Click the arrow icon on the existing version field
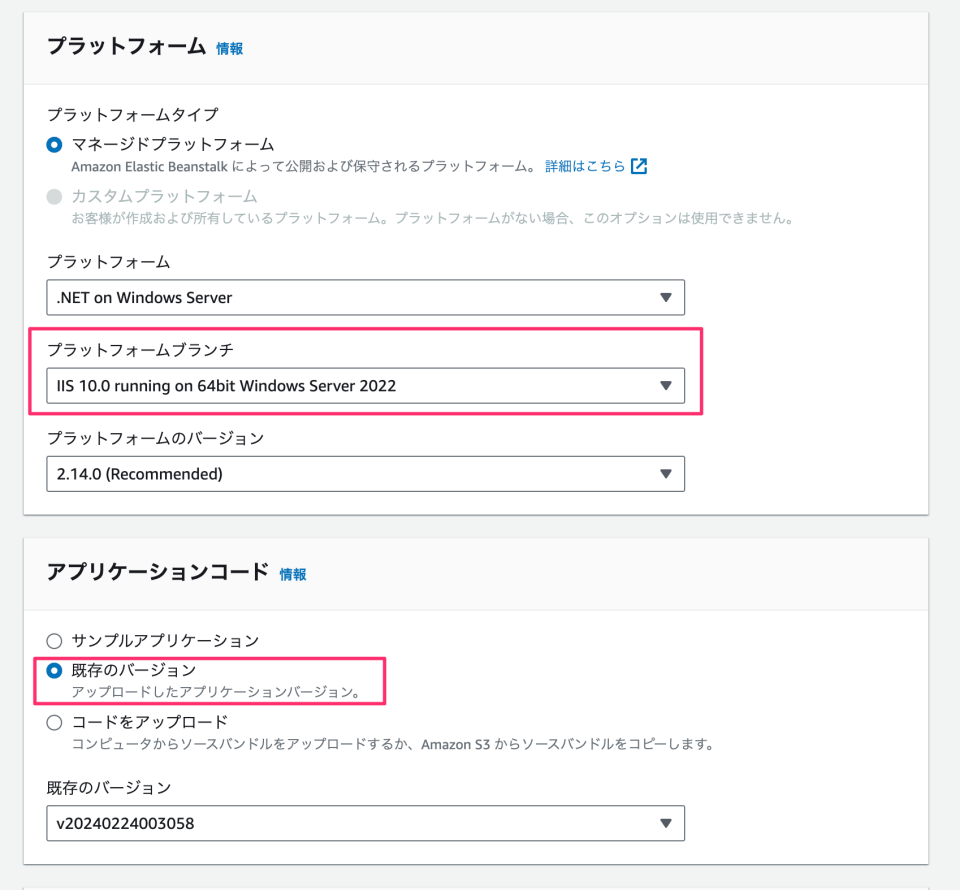The image size is (960, 890). pos(667,823)
